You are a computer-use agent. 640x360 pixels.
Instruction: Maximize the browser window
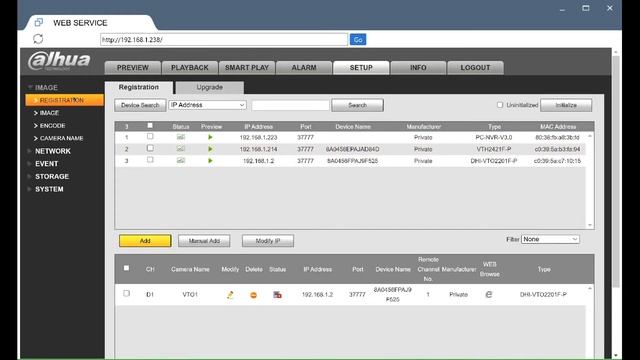coord(586,8)
